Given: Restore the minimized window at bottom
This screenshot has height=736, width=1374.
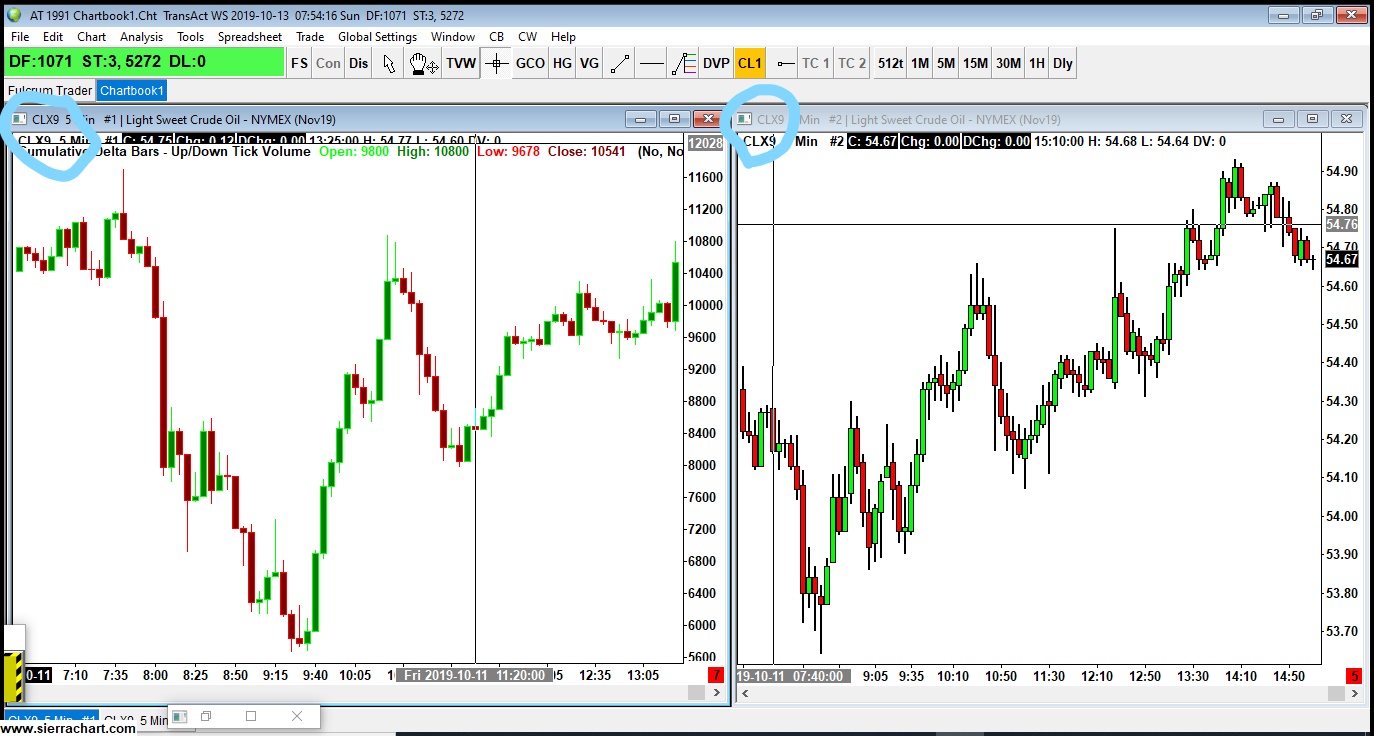Looking at the screenshot, I should click(x=206, y=716).
